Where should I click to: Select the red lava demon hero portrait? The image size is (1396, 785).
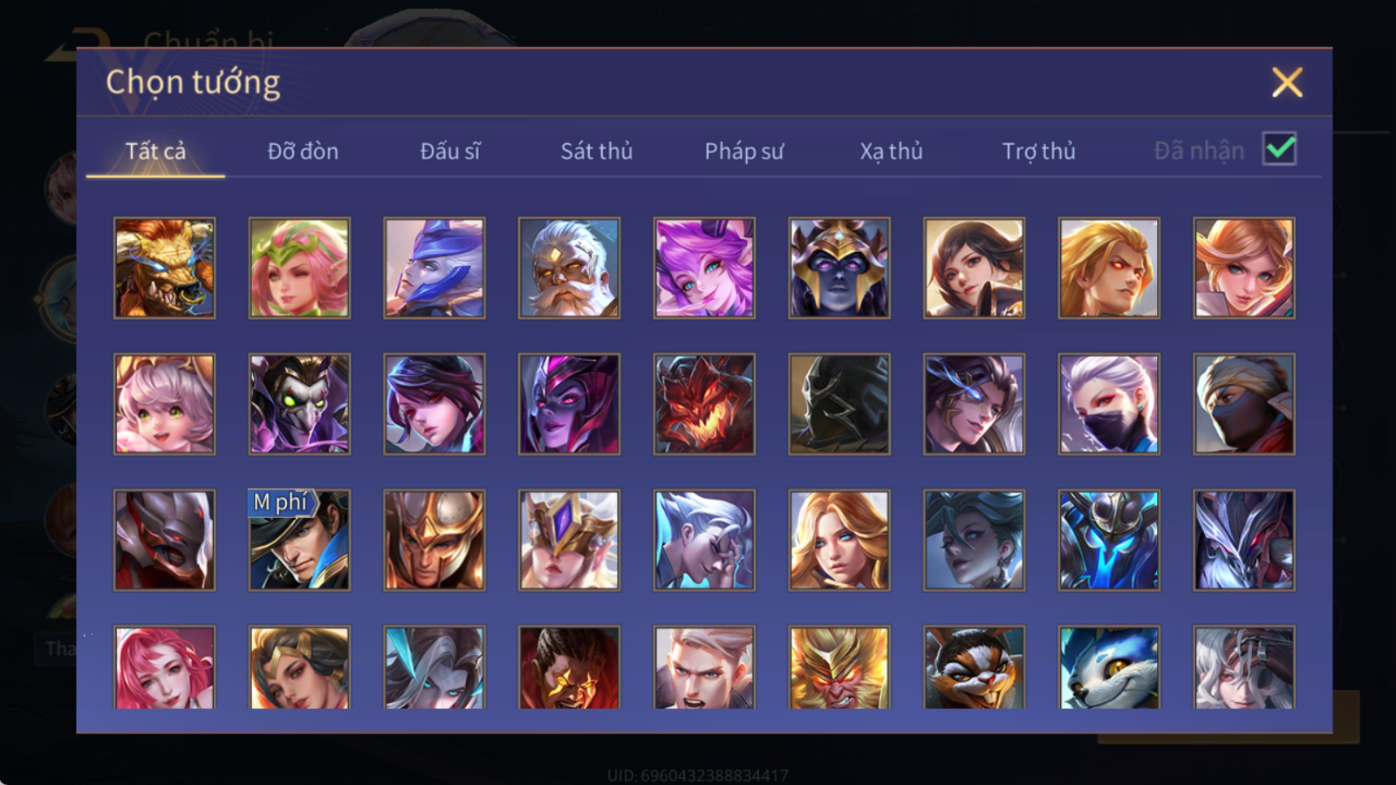click(x=704, y=404)
